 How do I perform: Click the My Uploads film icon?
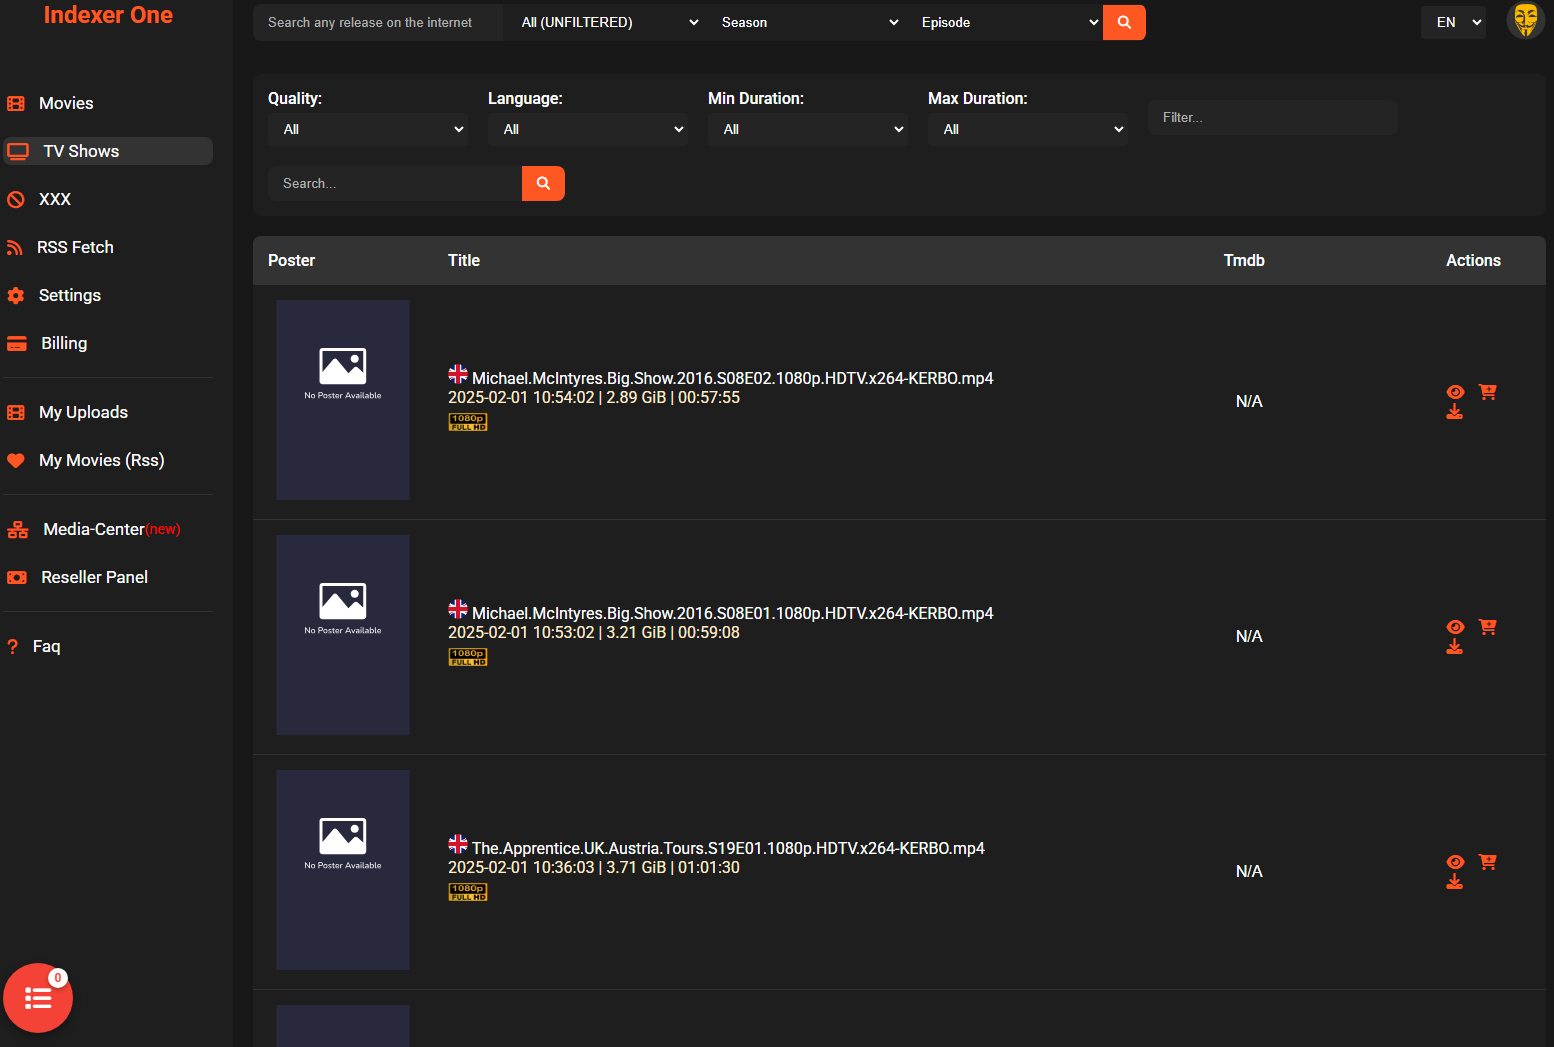point(16,412)
